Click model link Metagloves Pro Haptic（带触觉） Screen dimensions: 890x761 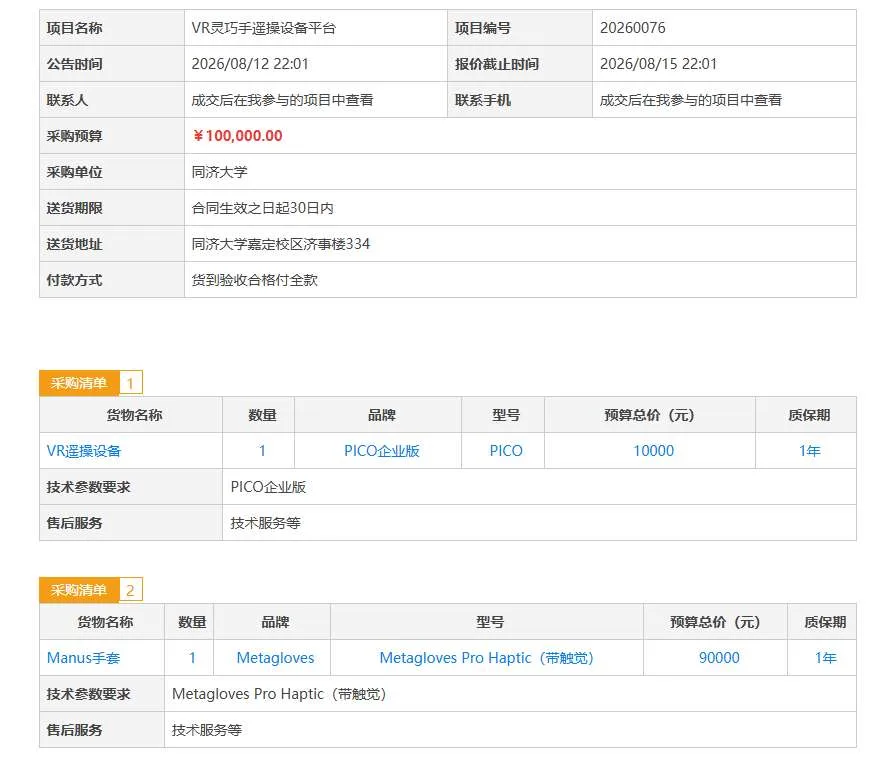(486, 658)
